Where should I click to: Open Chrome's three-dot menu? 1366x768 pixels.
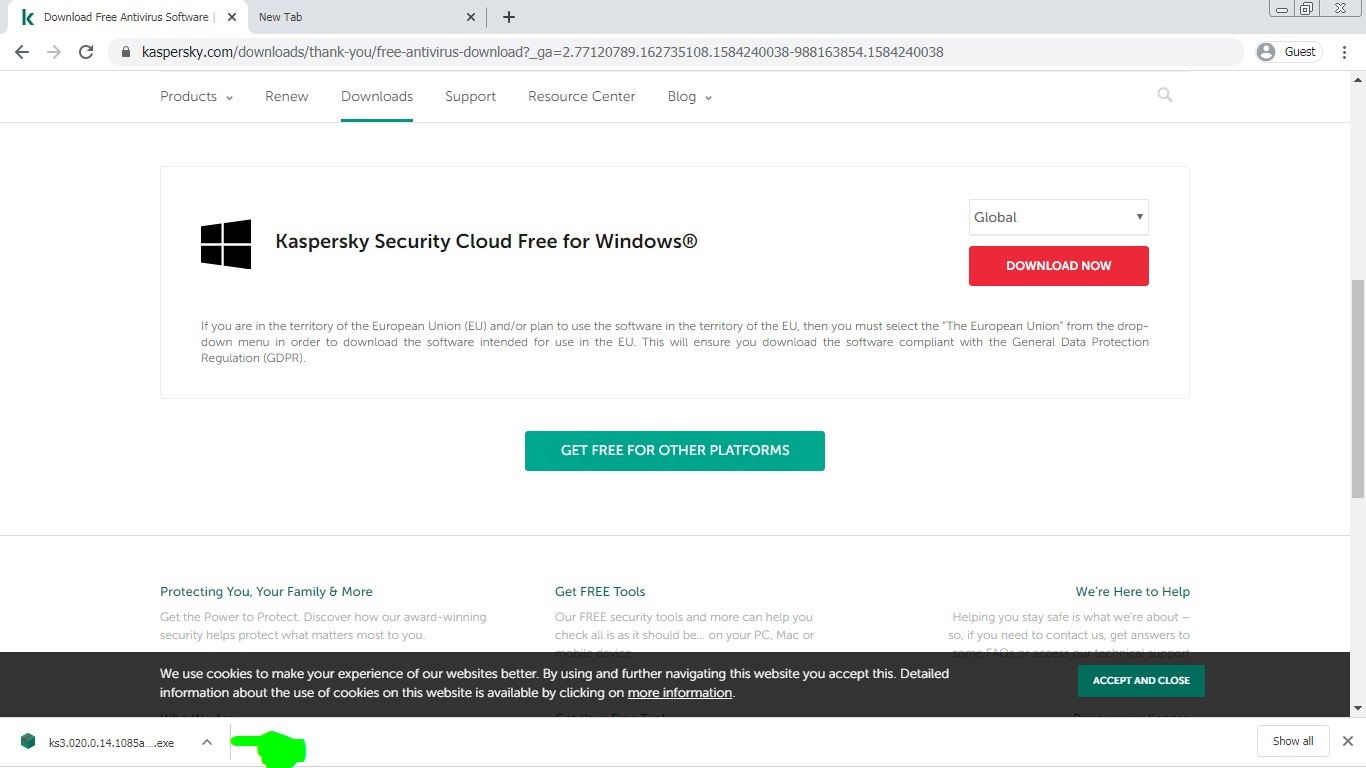click(x=1345, y=52)
